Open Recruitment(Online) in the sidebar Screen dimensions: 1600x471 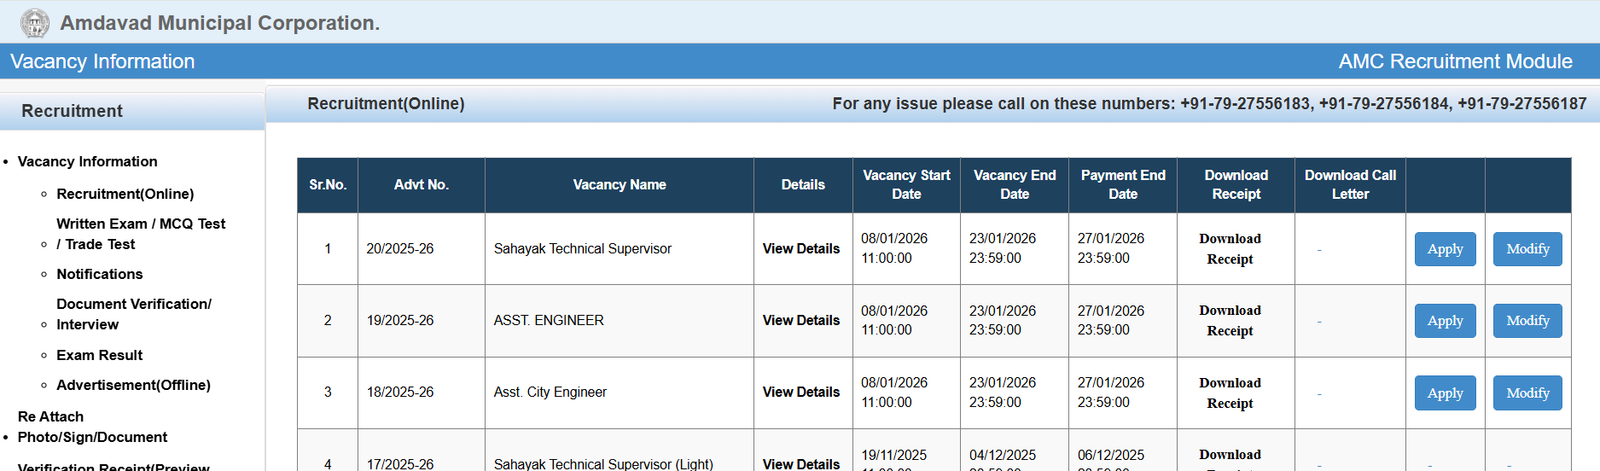pyautogui.click(x=125, y=194)
